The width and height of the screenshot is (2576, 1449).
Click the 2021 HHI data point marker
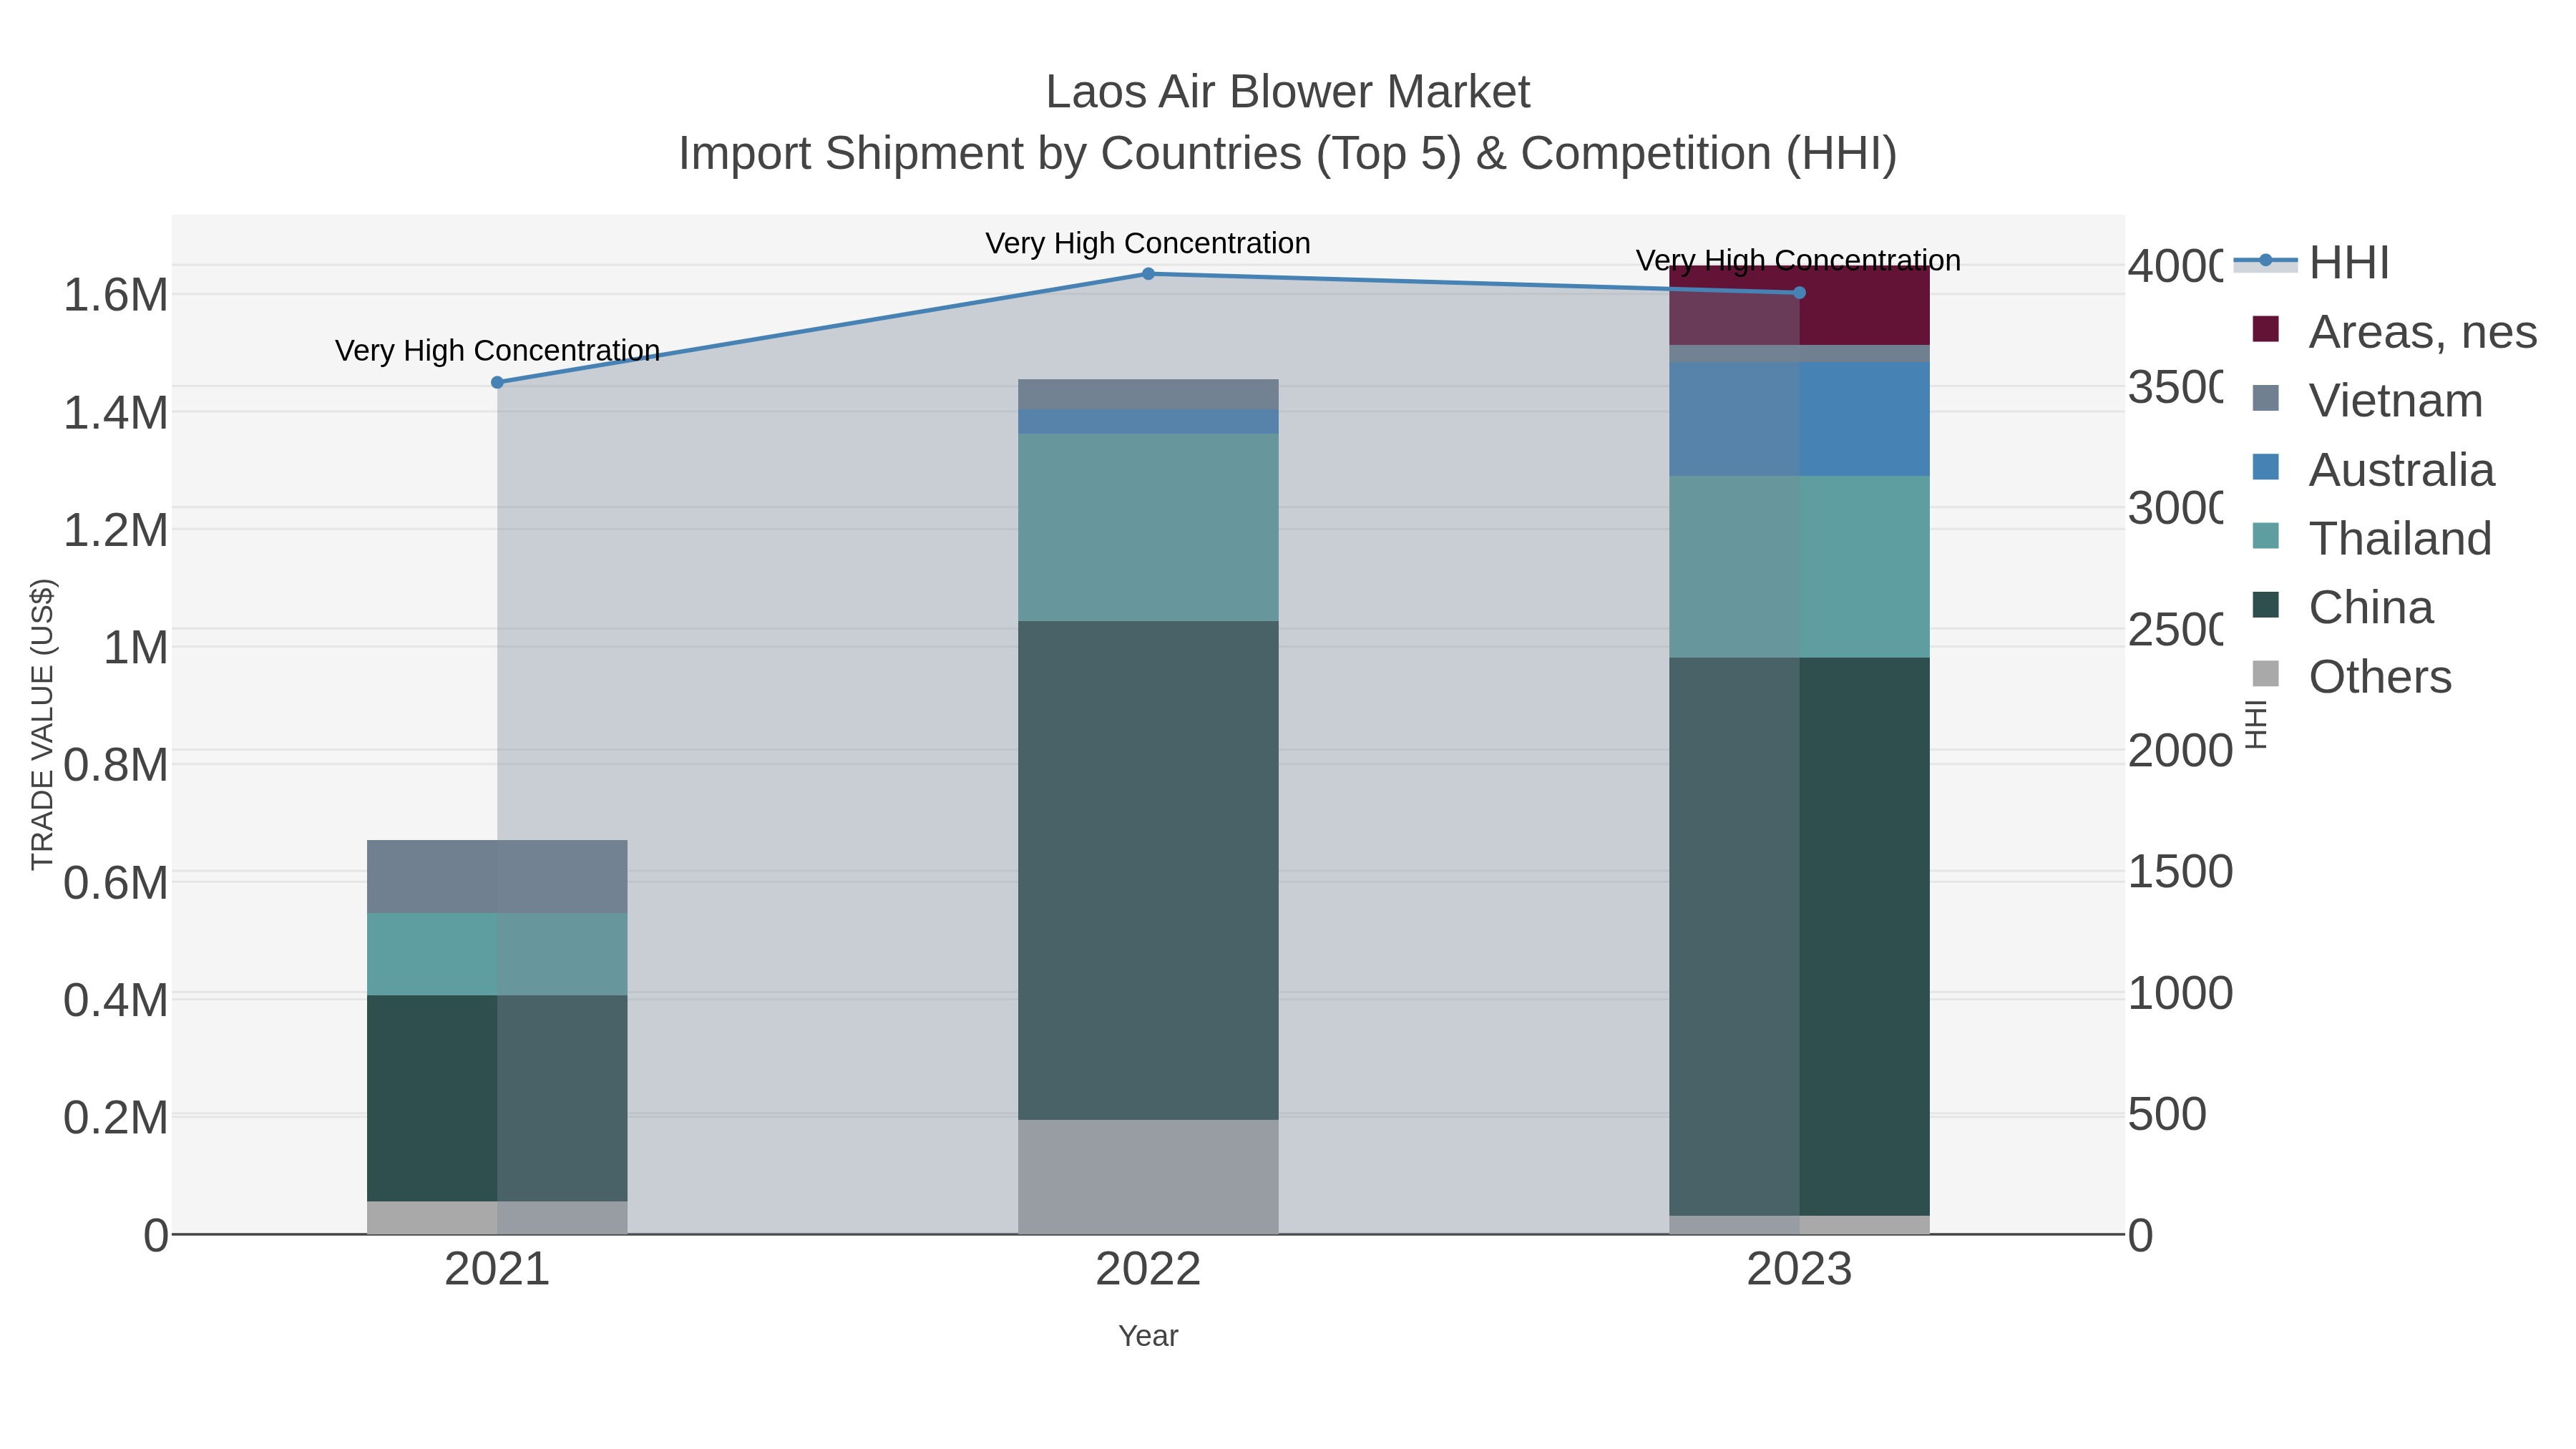pos(497,382)
